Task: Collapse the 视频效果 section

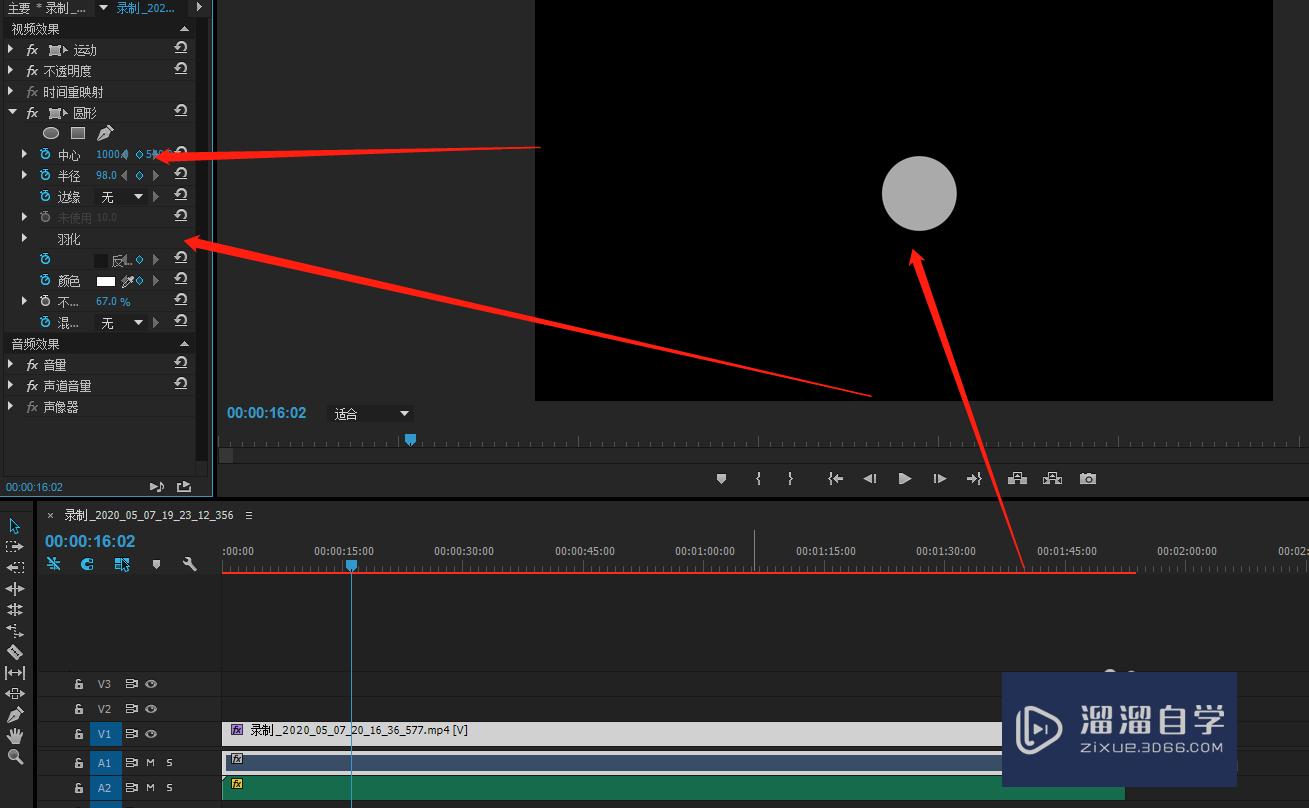Action: pyautogui.click(x=184, y=29)
